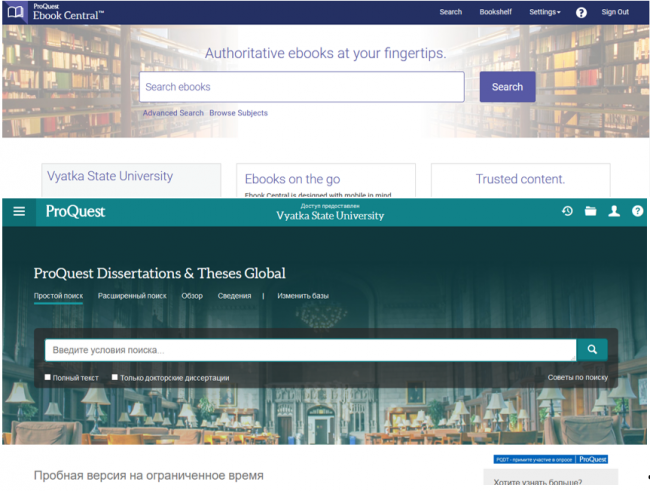Enable the Полный текст checkbox

[x=48, y=378]
